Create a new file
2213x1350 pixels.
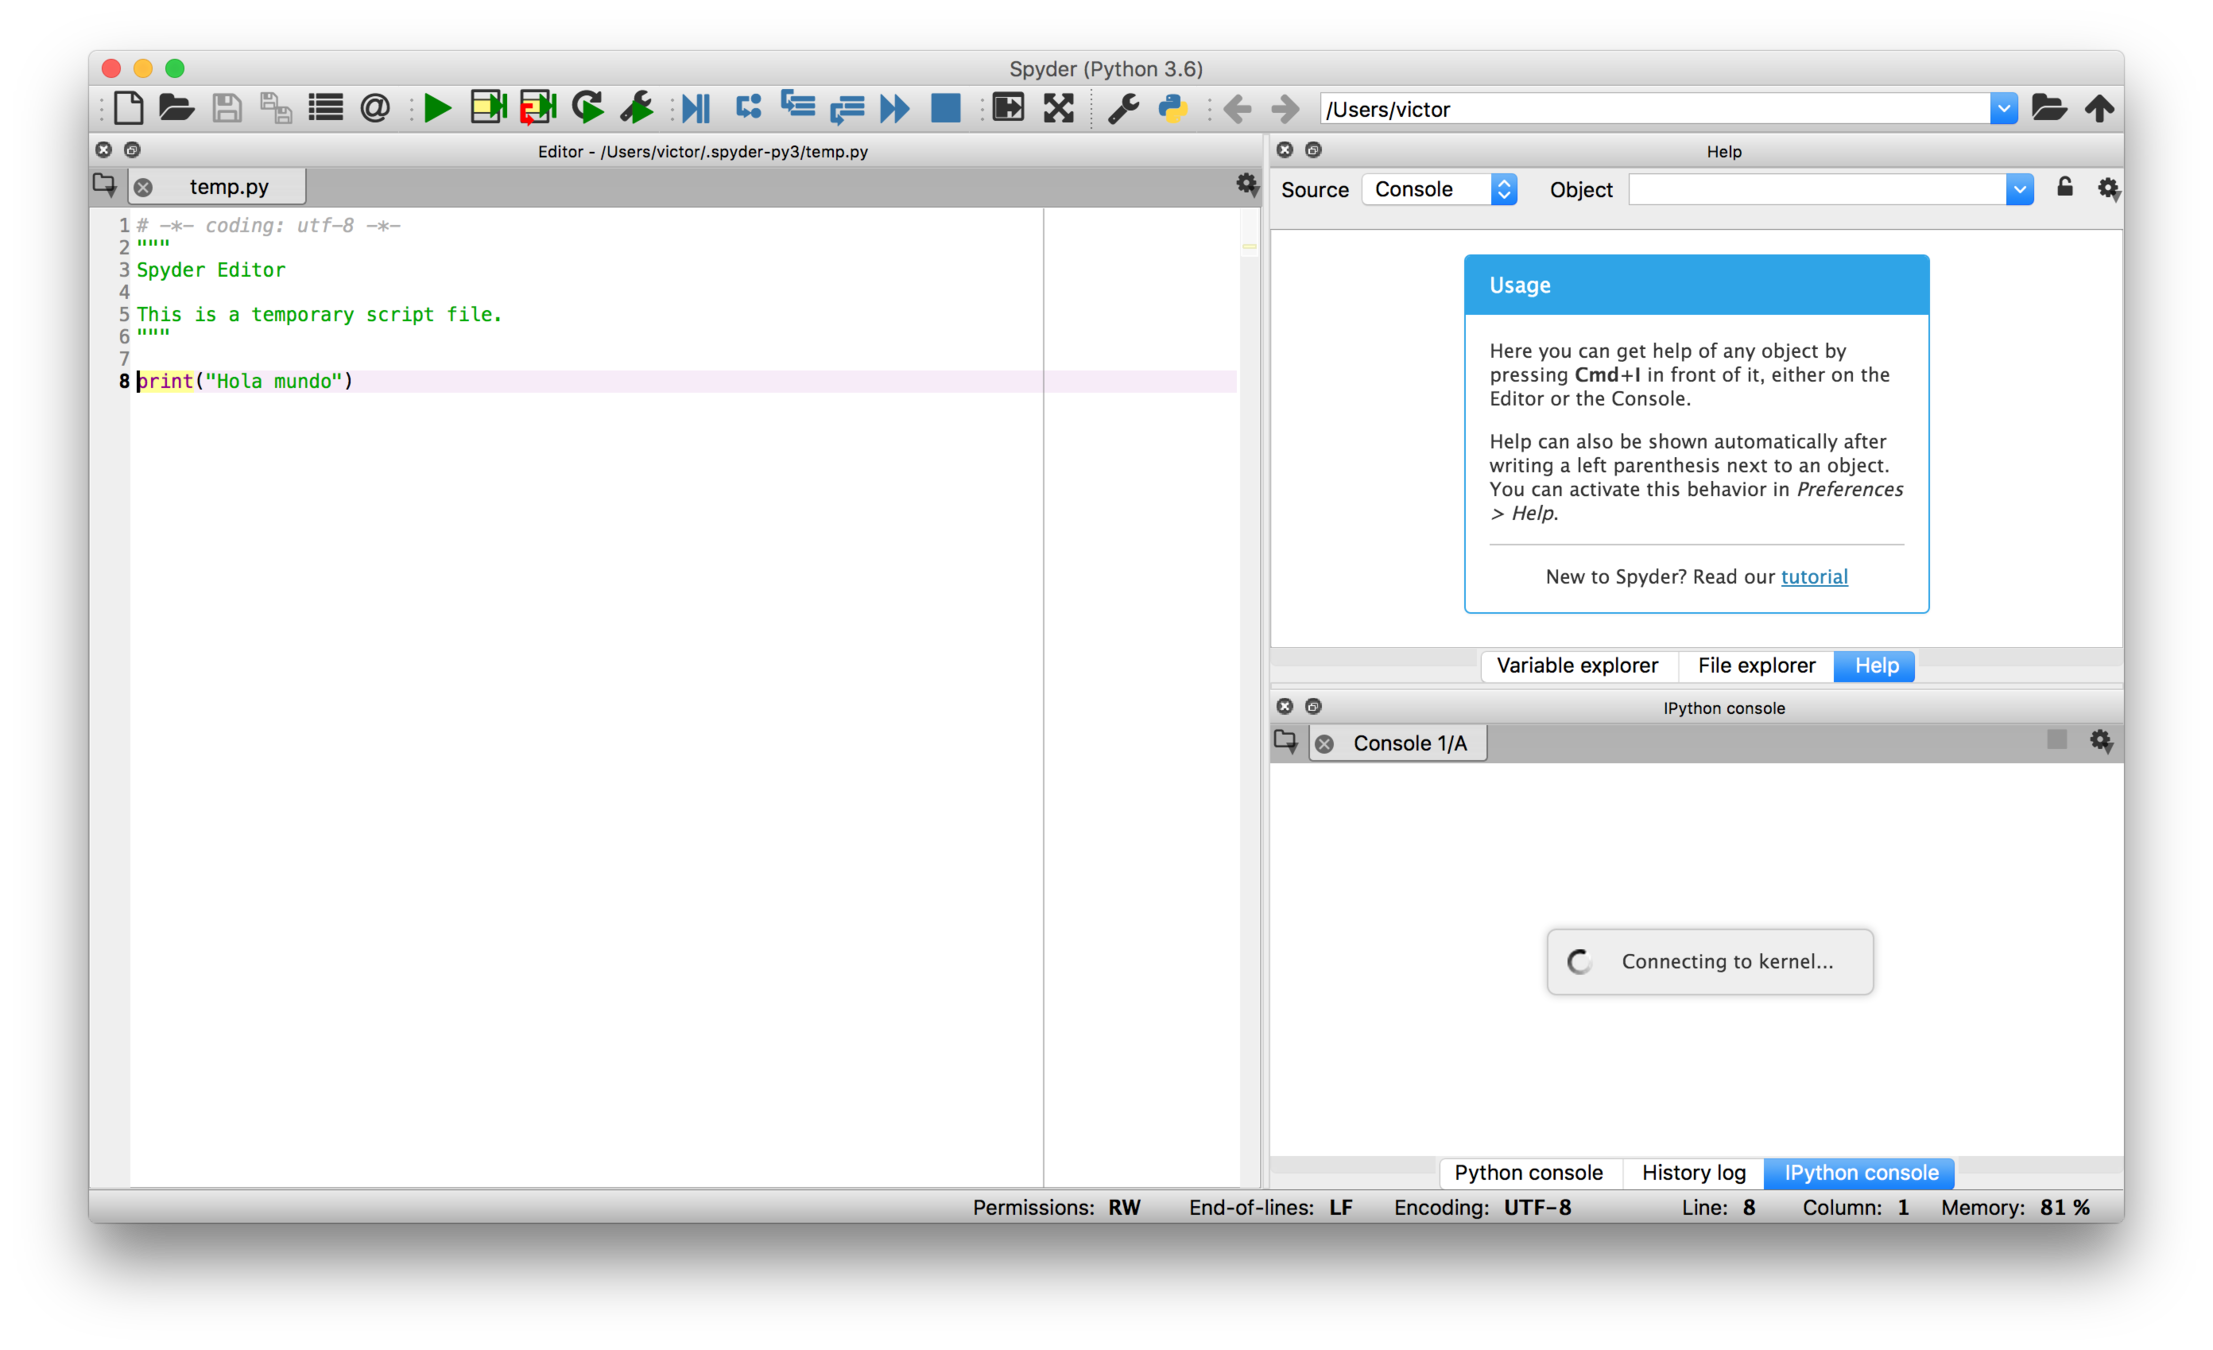tap(128, 108)
